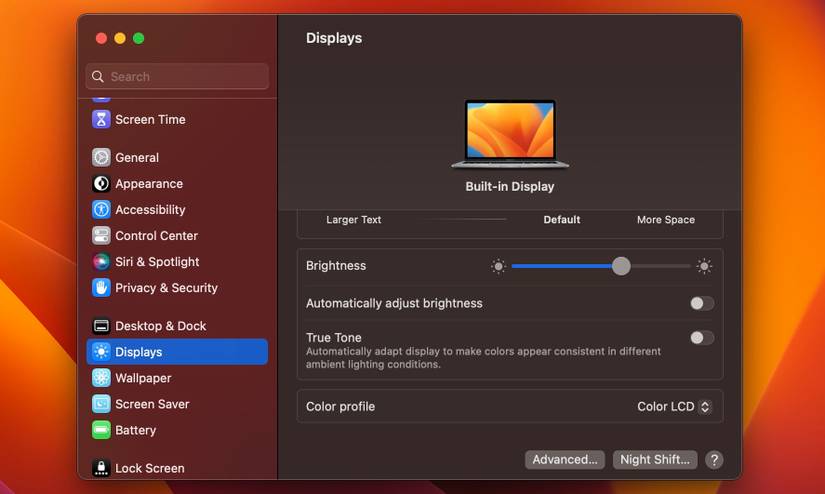Select Wallpaper in the sidebar
825x494 pixels.
143,378
